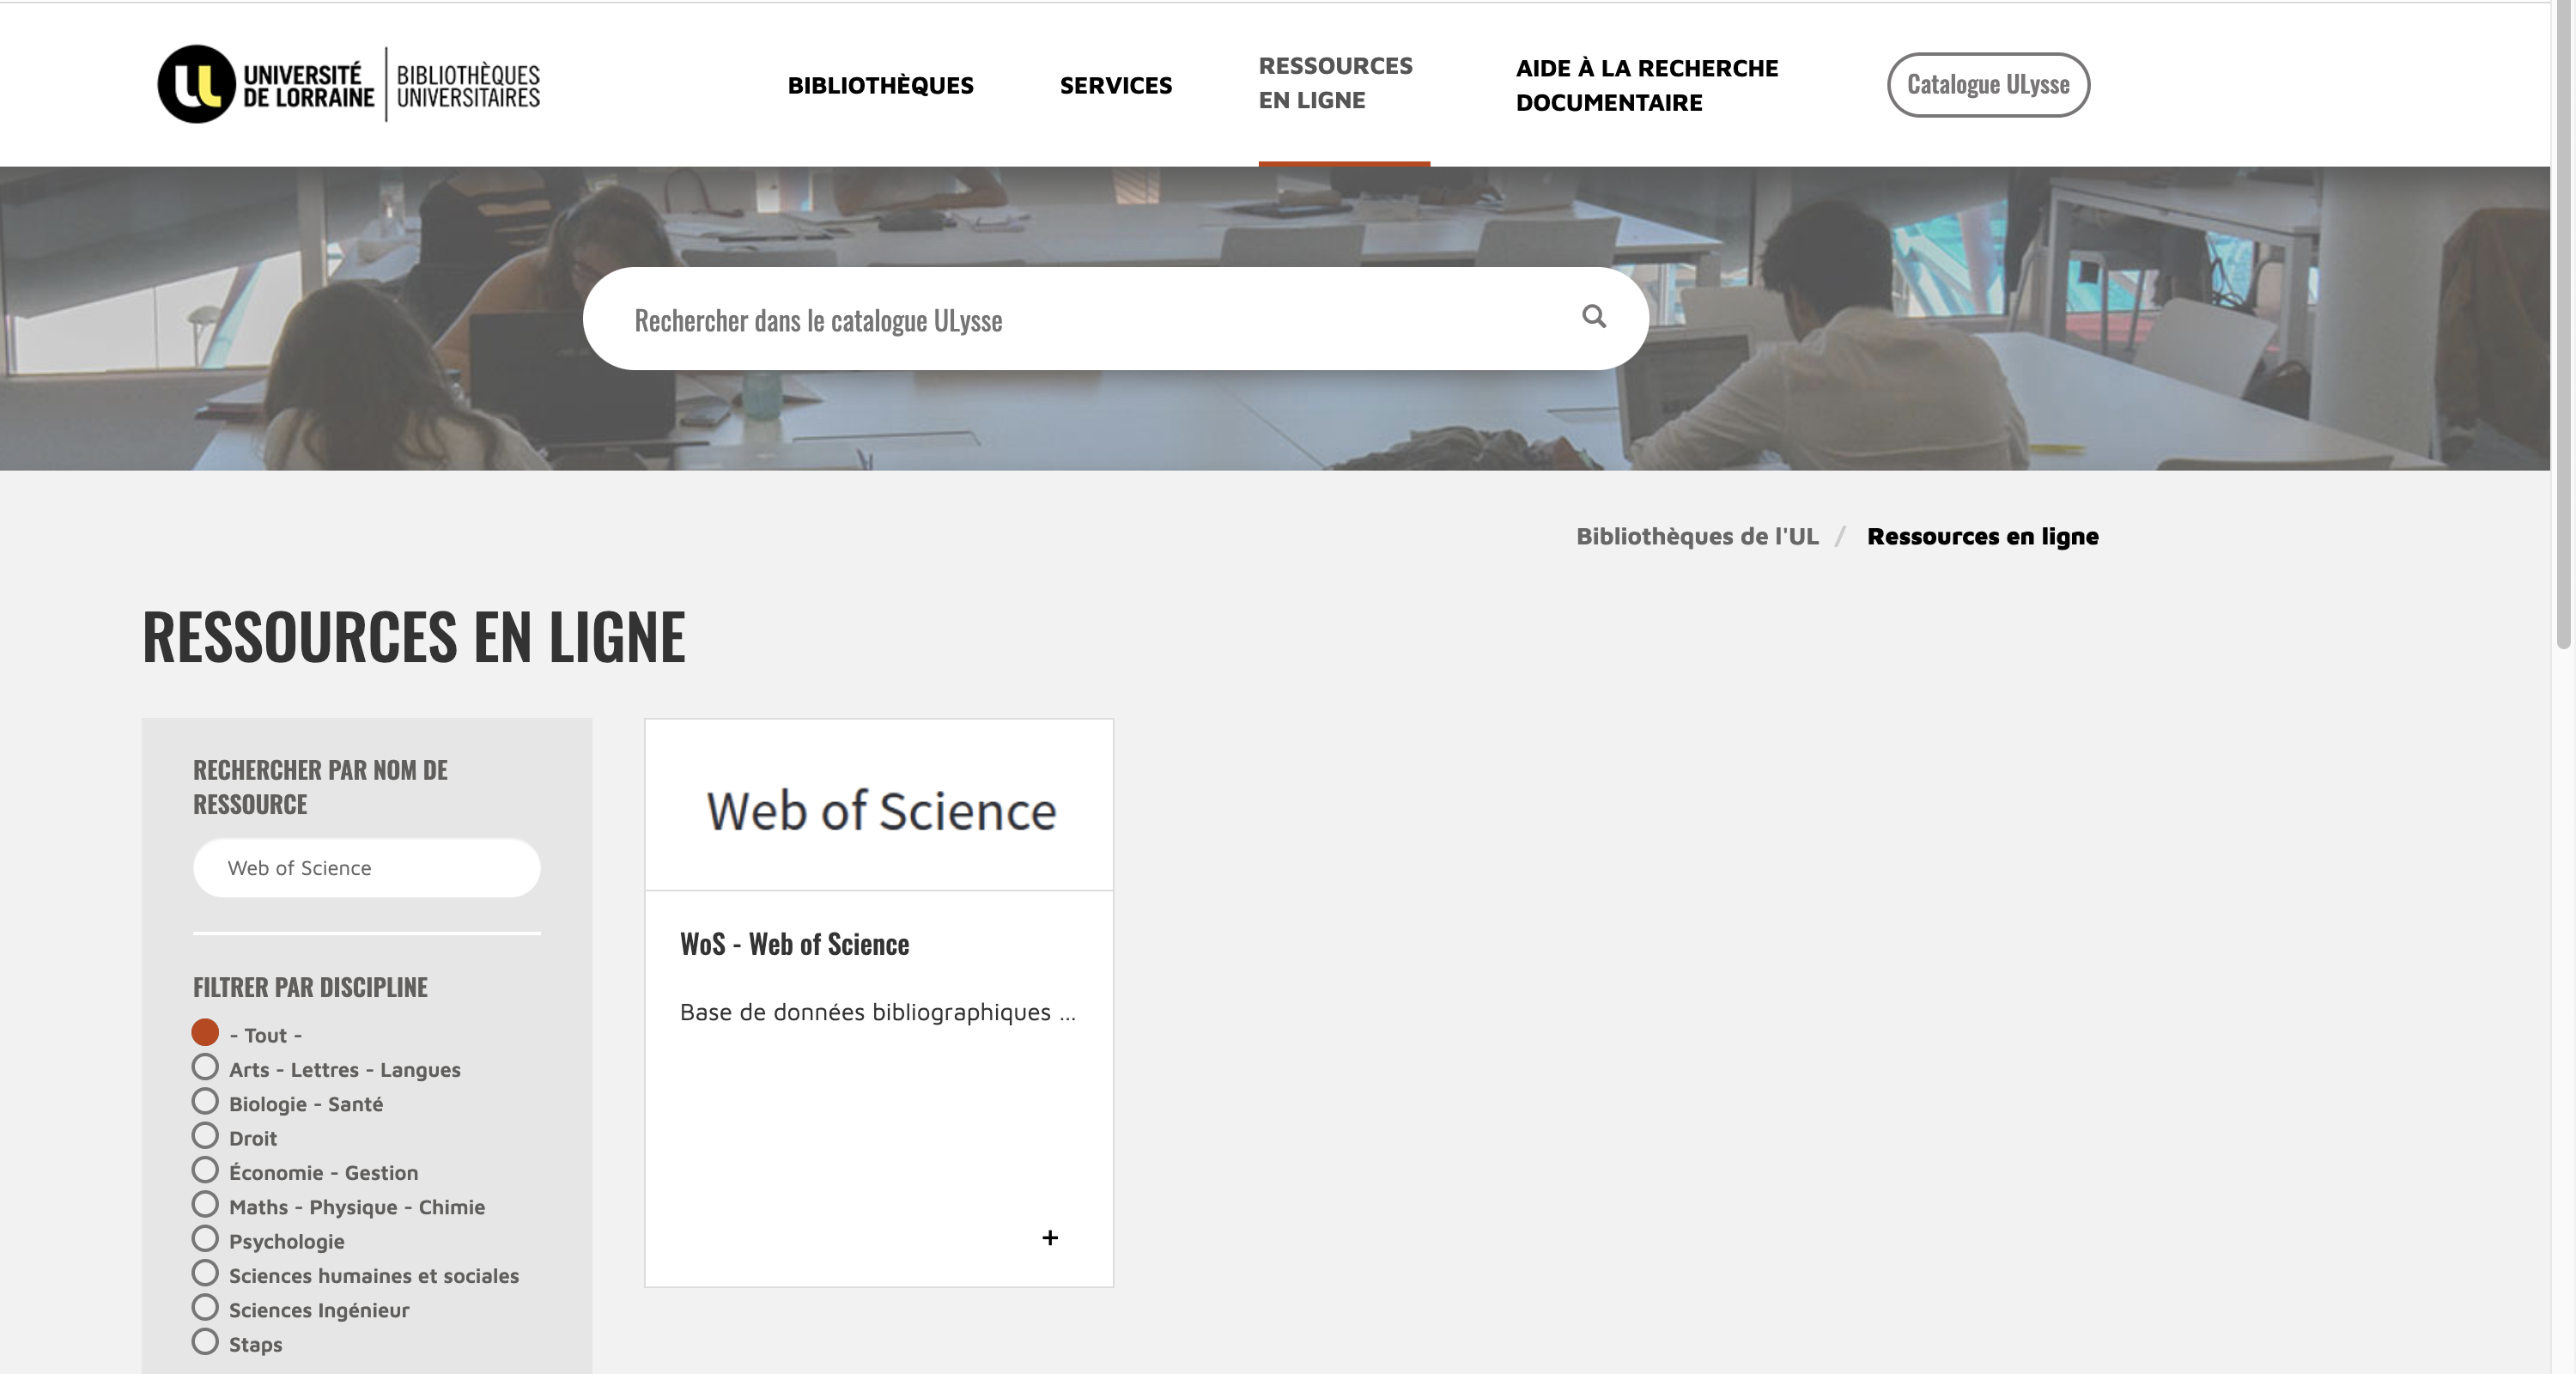
Task: Filter by Droit discipline
Action: pos(205,1136)
